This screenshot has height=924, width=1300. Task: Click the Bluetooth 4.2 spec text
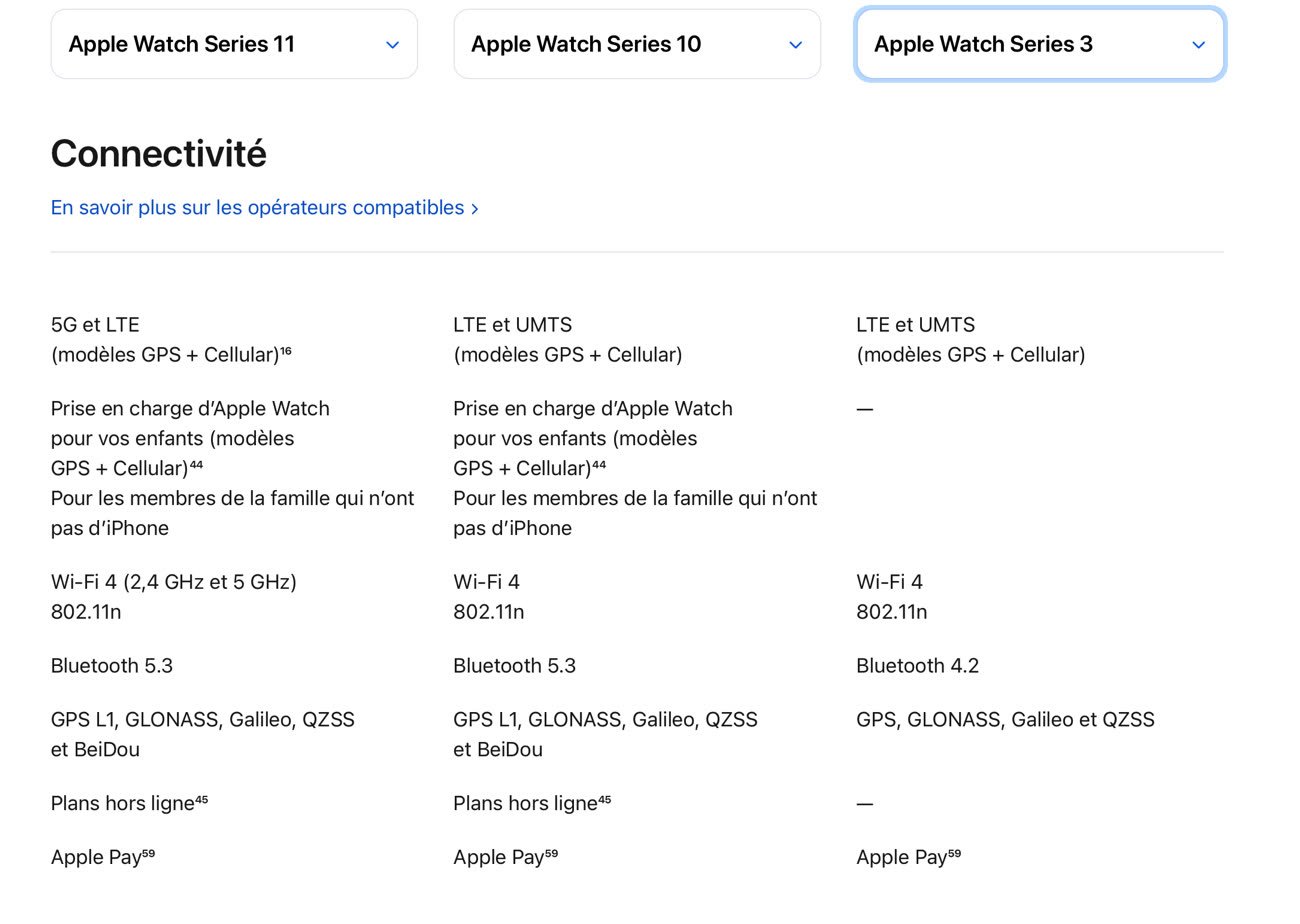point(918,666)
